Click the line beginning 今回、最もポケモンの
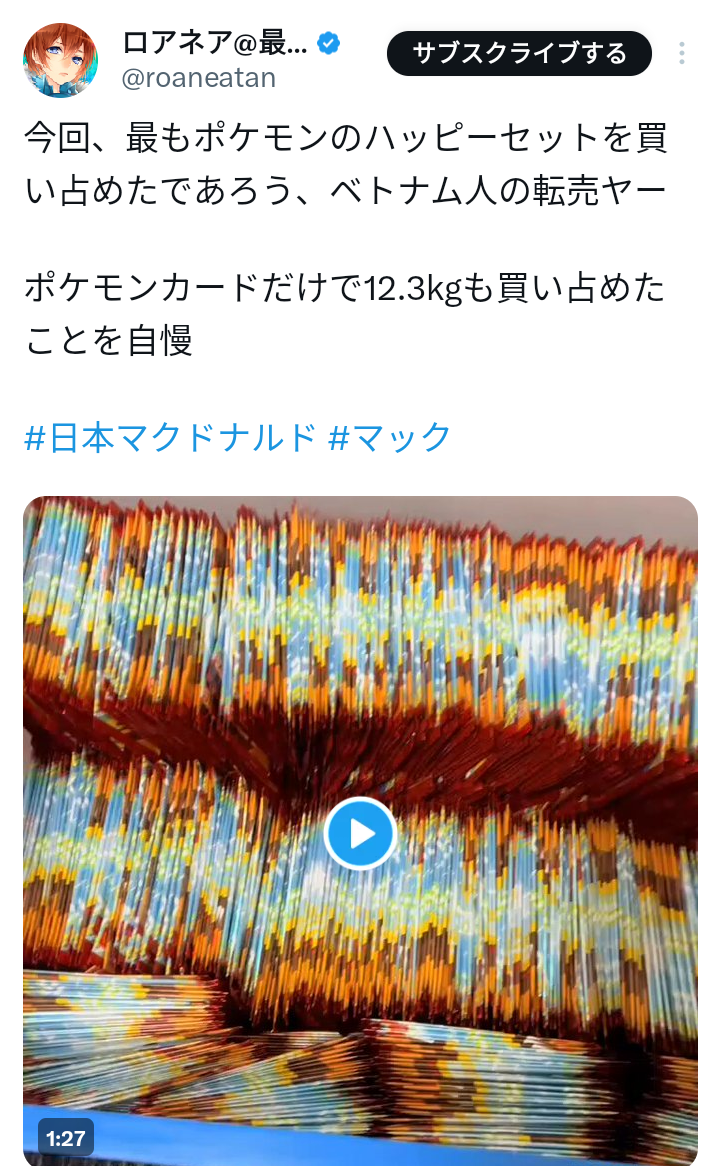This screenshot has width=720, height=1166. click(x=346, y=138)
